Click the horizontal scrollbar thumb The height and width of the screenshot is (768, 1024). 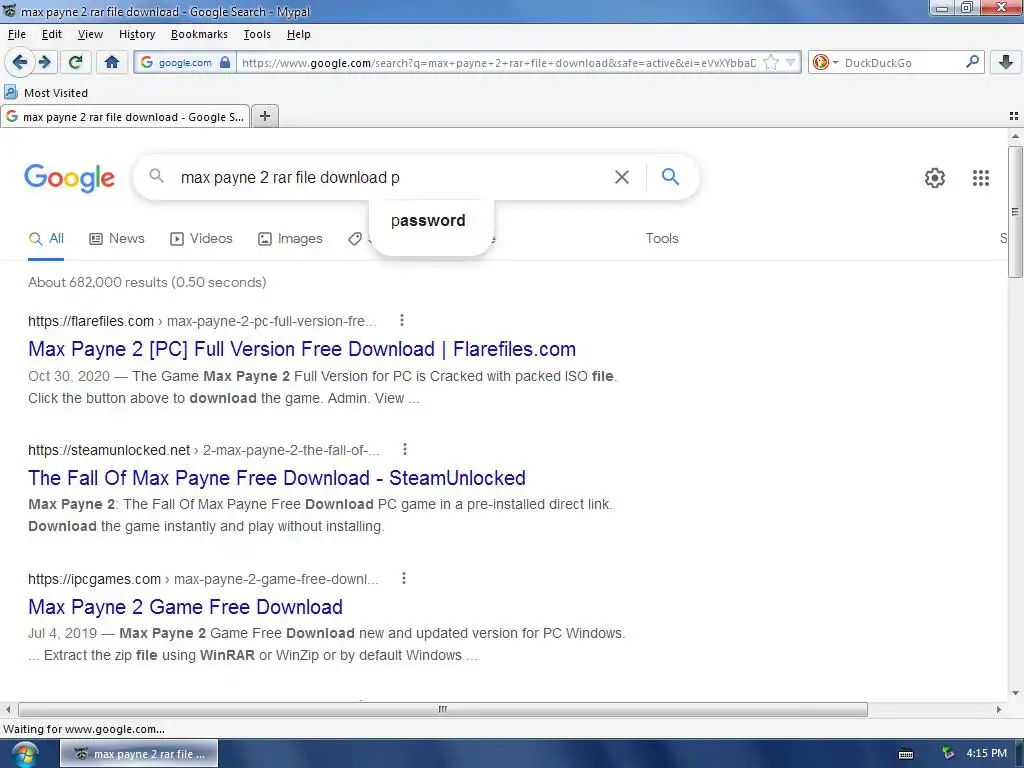[443, 709]
